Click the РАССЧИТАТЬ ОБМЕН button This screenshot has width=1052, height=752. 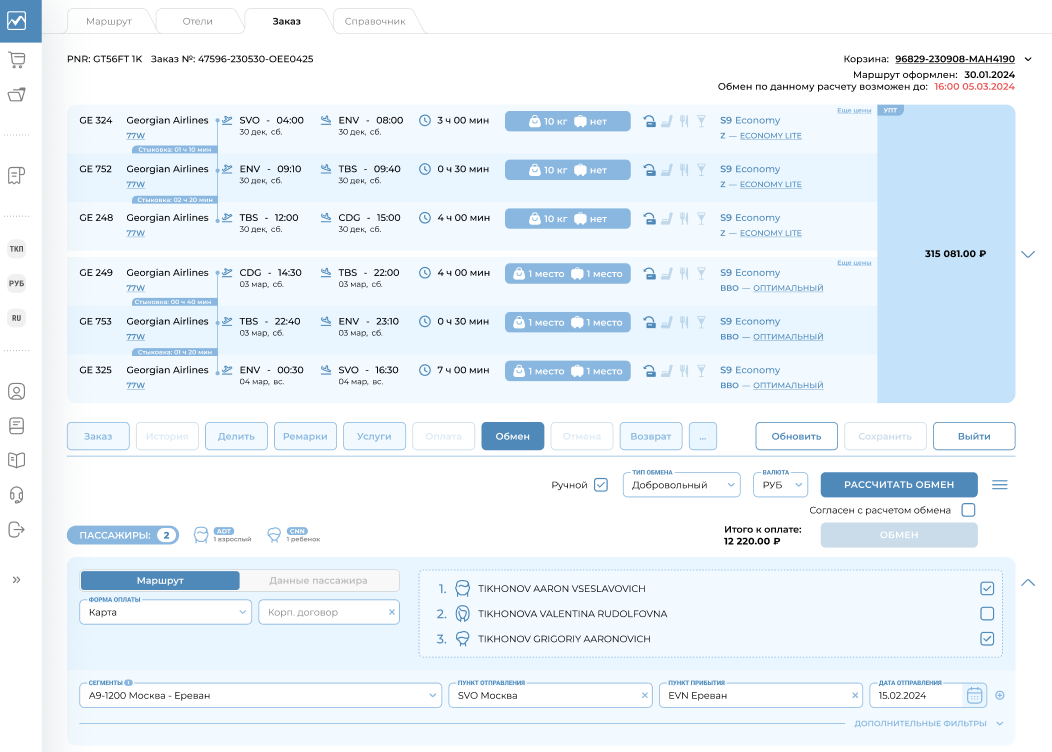(x=898, y=484)
